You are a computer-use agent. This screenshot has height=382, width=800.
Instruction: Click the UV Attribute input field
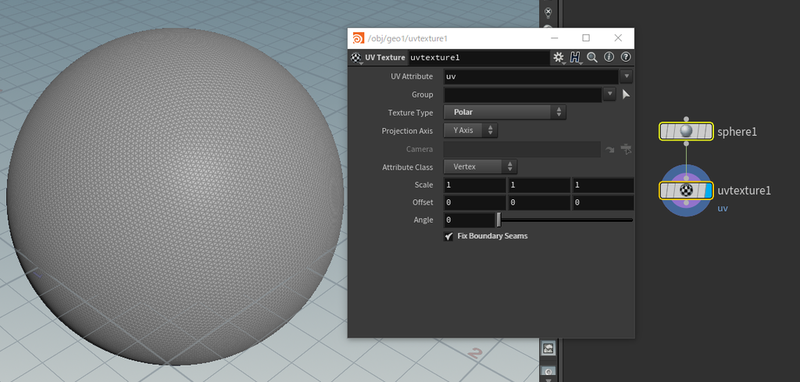pos(531,77)
